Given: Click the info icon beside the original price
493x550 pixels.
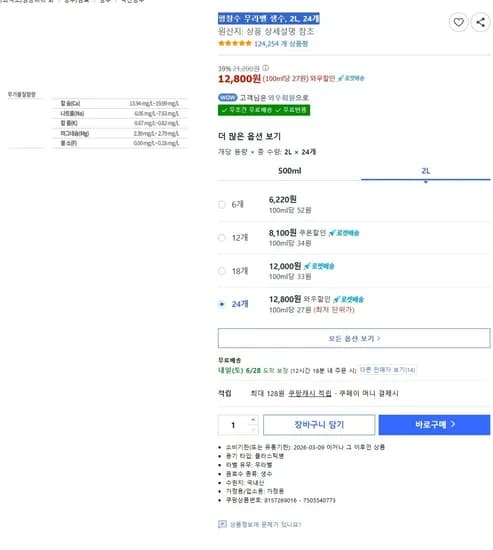Looking at the screenshot, I should click(266, 68).
